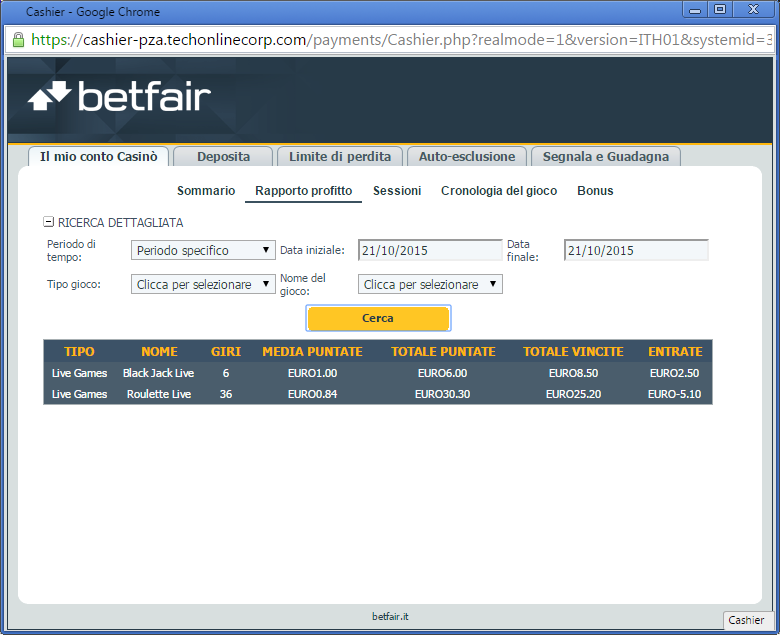Click the TOTALE PUNTATE column header
Viewport: 780px width, 635px height.
pos(443,352)
